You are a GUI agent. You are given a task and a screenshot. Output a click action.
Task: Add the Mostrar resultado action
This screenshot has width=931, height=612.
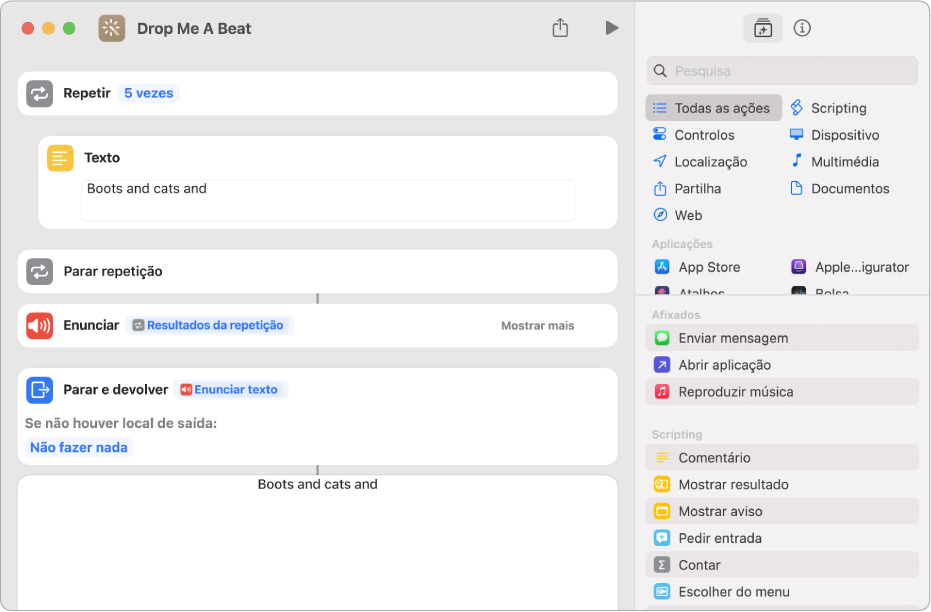coord(781,484)
